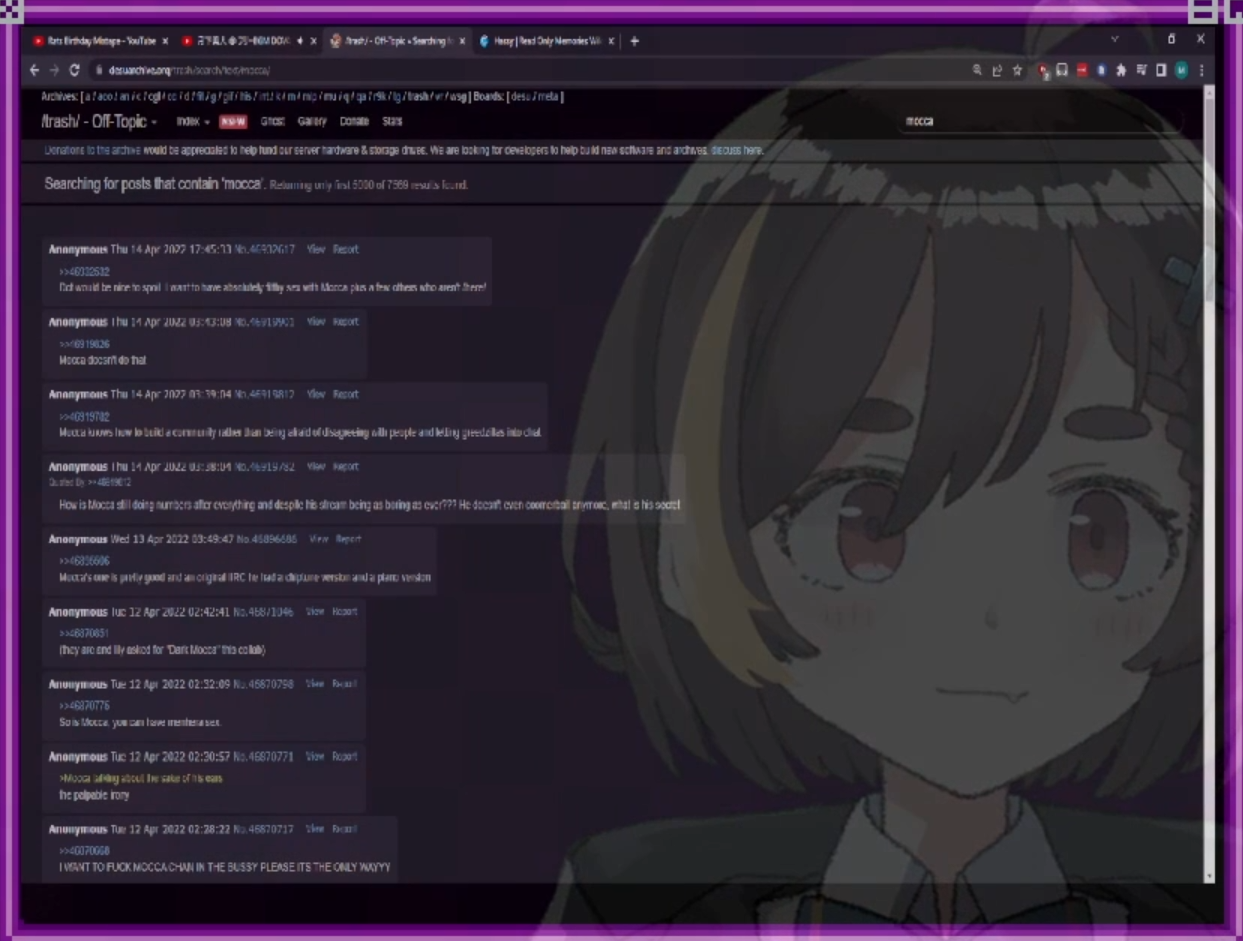View the post timestamped 02:30:57
The image size is (1243, 941).
click(315, 756)
